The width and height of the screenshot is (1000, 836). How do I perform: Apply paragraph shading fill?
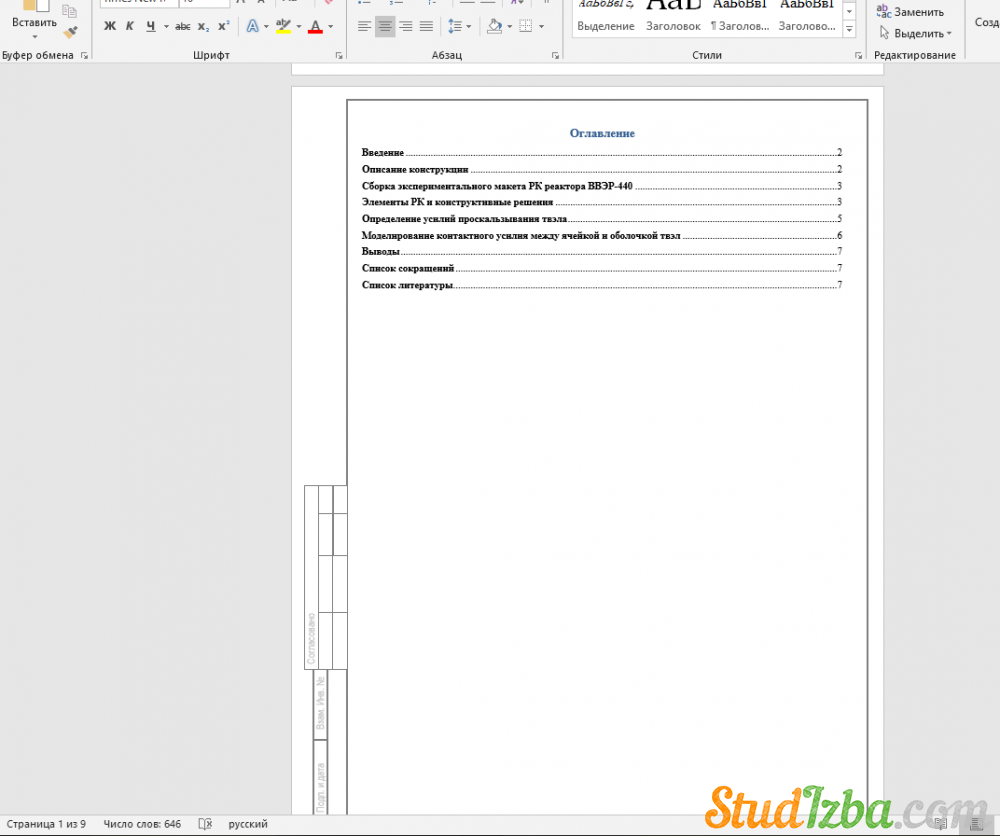[x=494, y=27]
